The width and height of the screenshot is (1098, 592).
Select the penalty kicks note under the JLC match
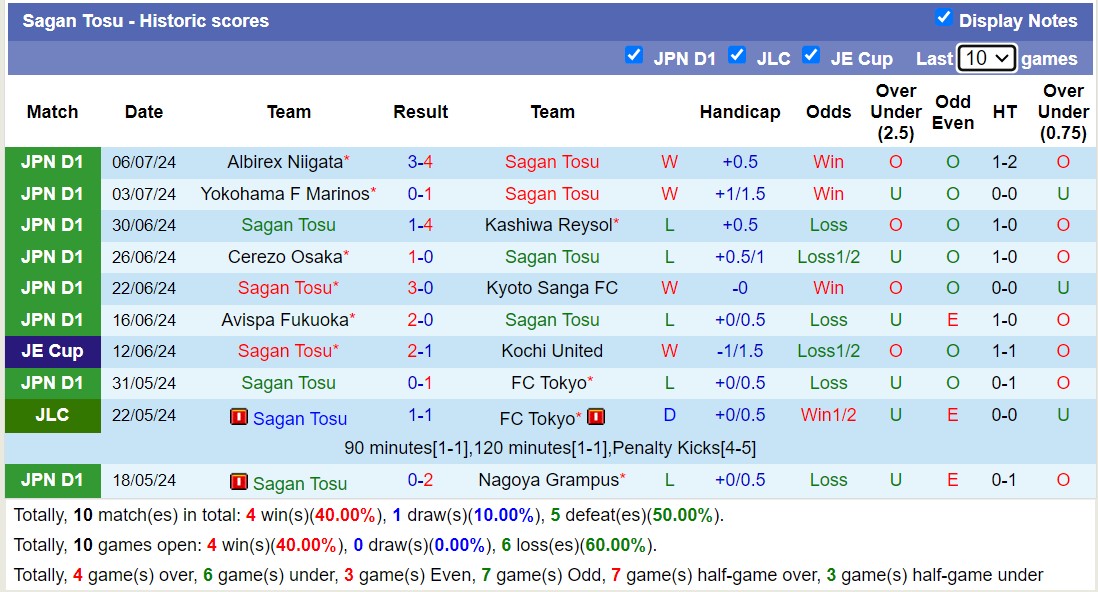tap(549, 448)
